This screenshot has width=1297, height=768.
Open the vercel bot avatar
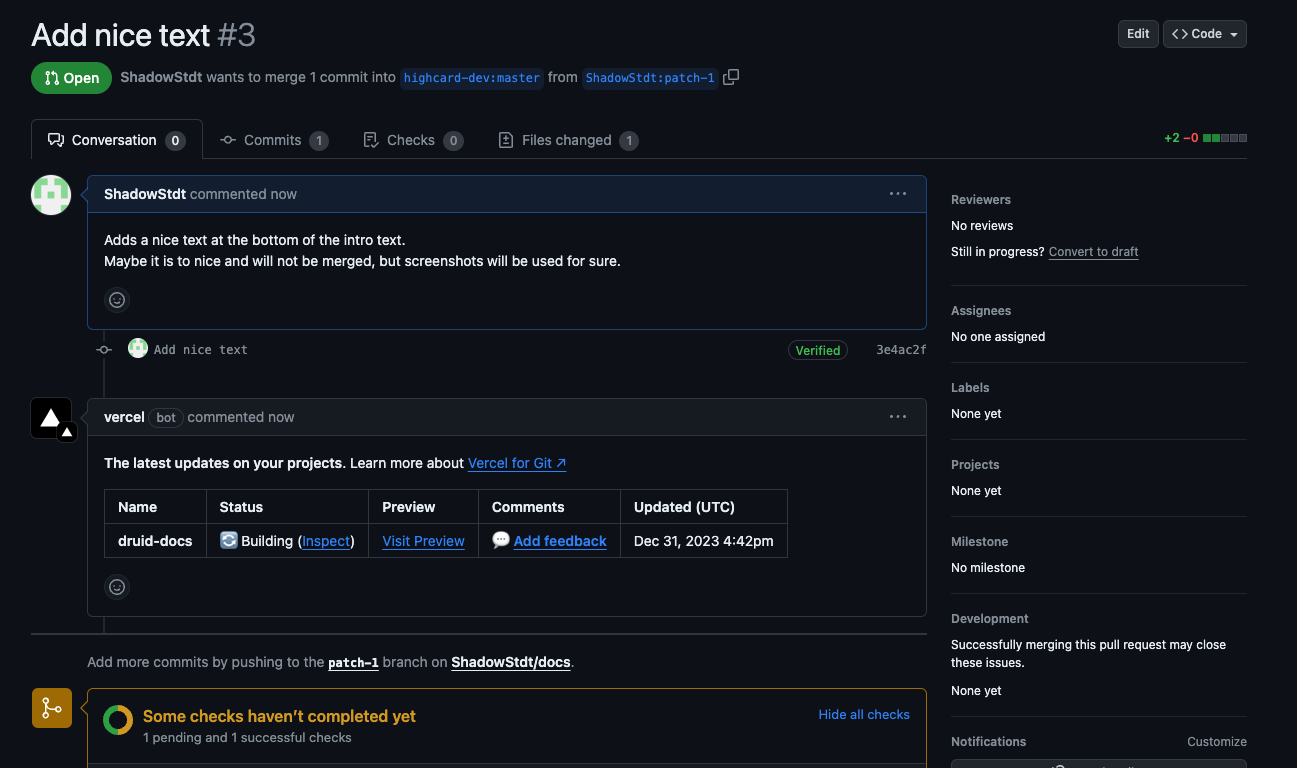tap(51, 419)
